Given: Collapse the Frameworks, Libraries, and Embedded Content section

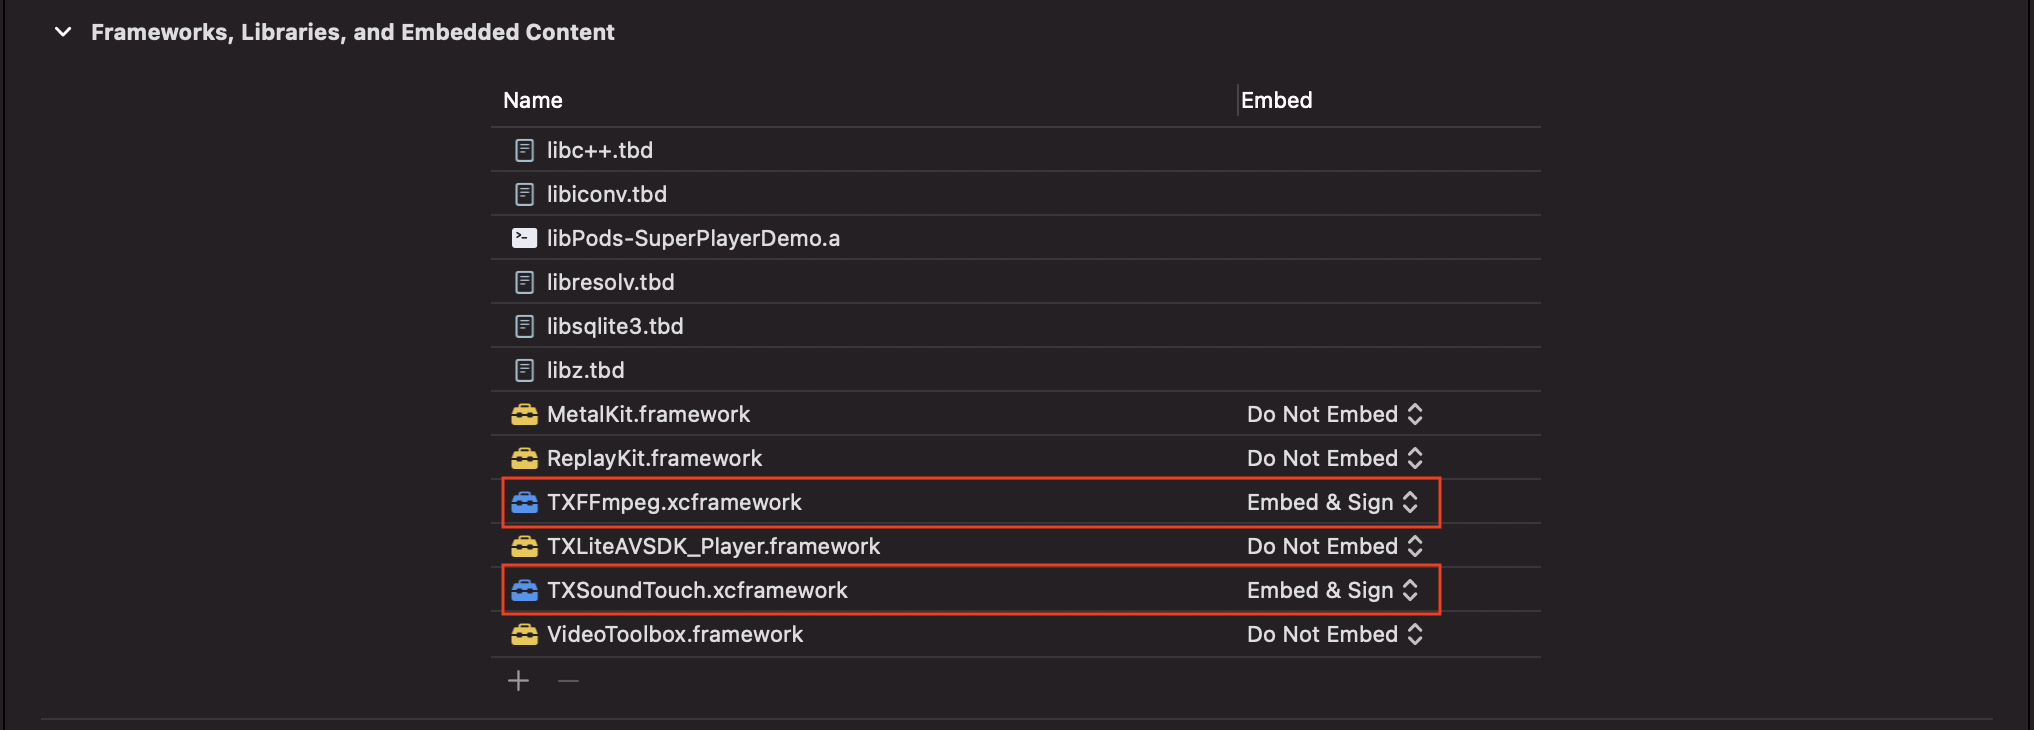Looking at the screenshot, I should [63, 32].
